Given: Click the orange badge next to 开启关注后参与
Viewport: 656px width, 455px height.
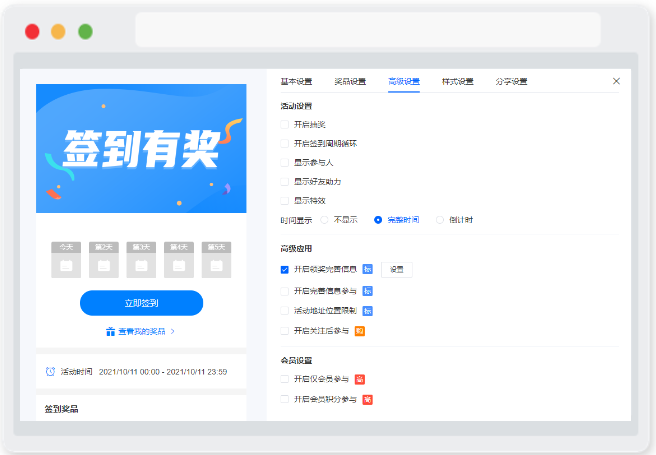Looking at the screenshot, I should (x=360, y=331).
